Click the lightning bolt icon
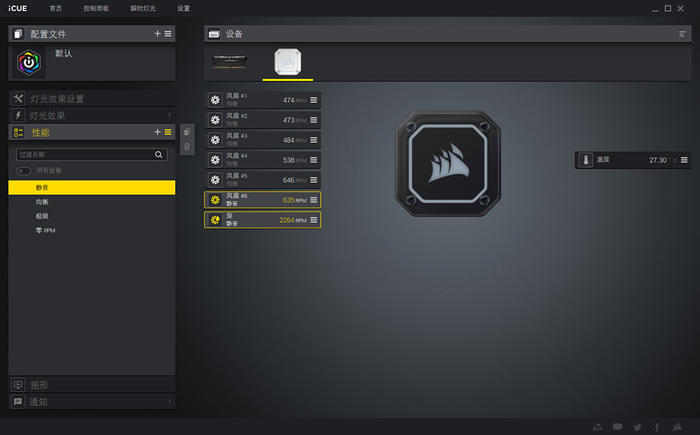Image resolution: width=700 pixels, height=435 pixels. (18, 115)
